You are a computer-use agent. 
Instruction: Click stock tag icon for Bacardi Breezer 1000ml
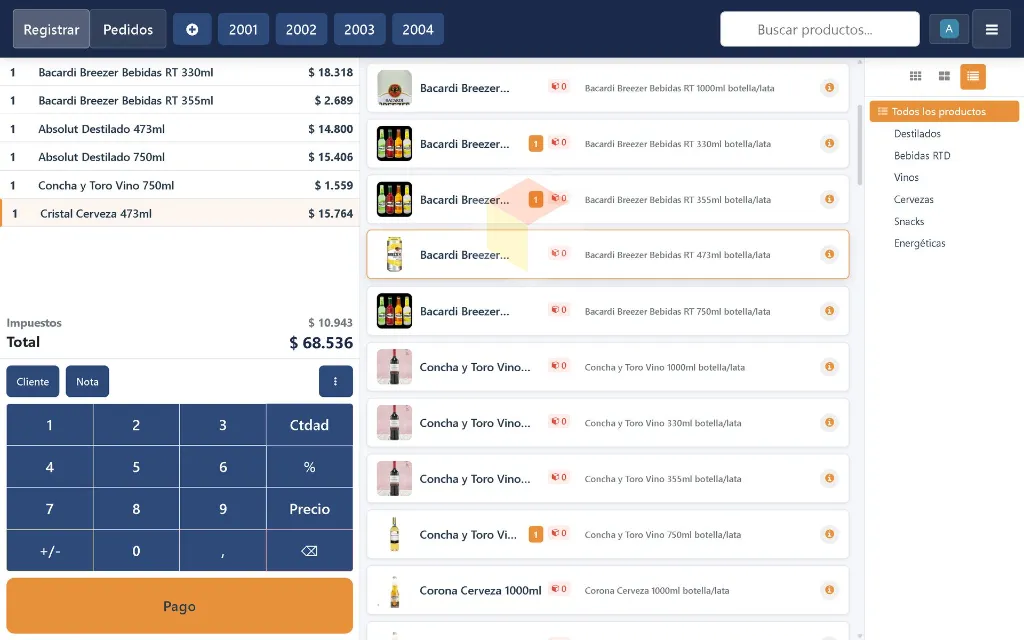click(559, 86)
